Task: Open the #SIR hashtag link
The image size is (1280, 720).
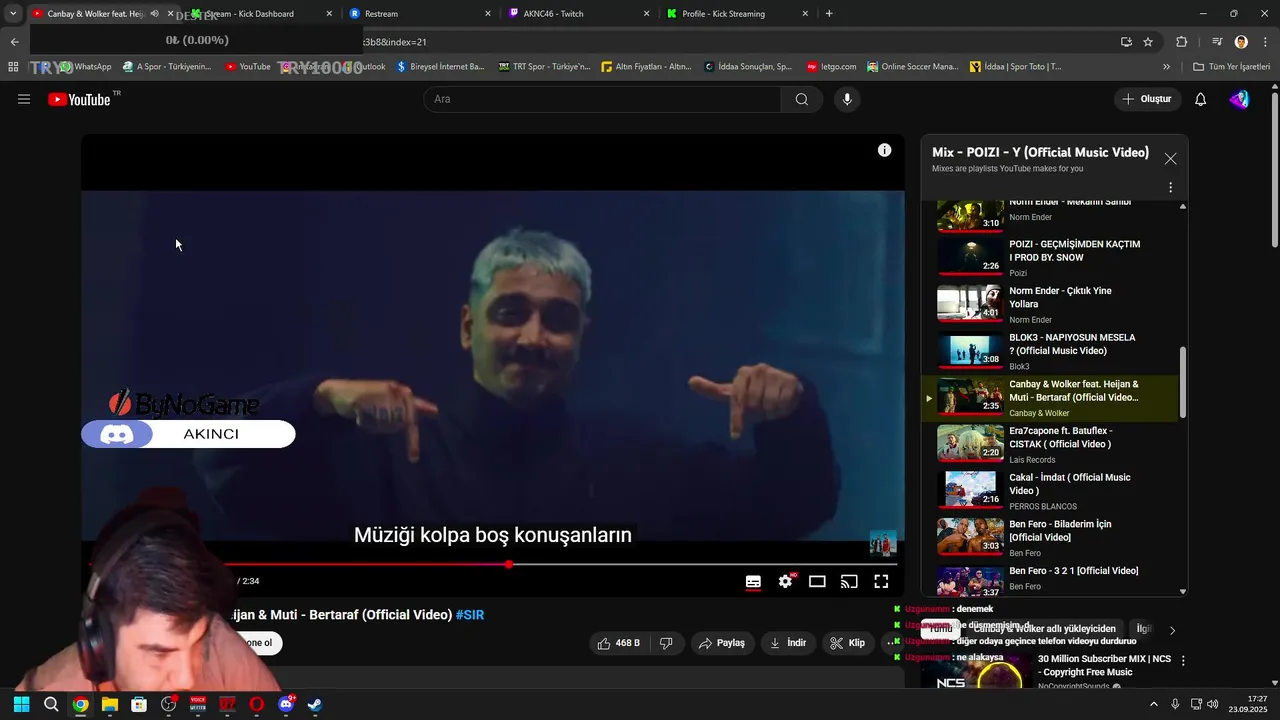Action: (470, 615)
